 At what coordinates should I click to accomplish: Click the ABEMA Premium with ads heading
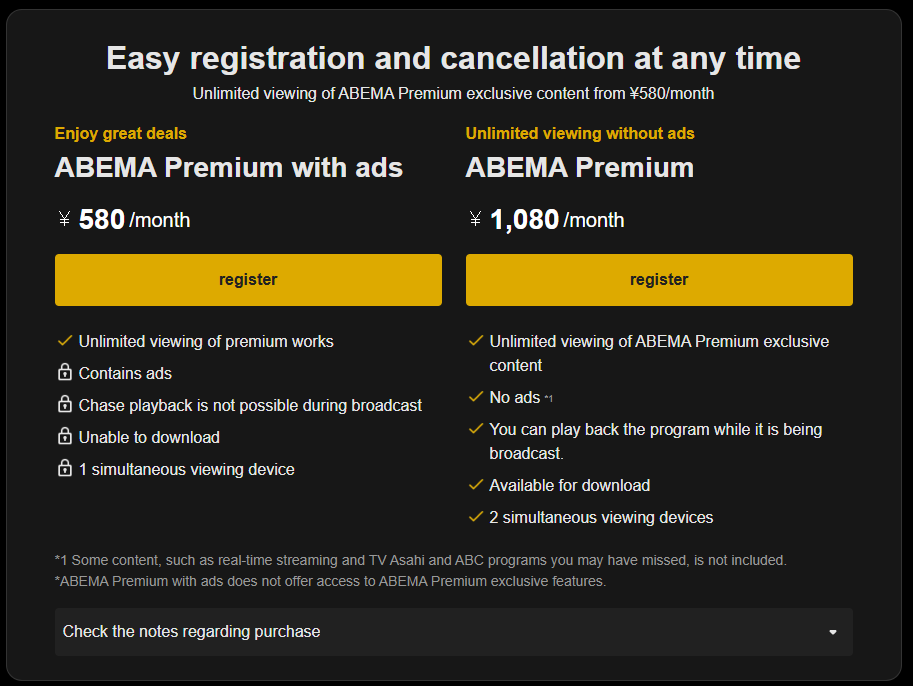pos(229,168)
